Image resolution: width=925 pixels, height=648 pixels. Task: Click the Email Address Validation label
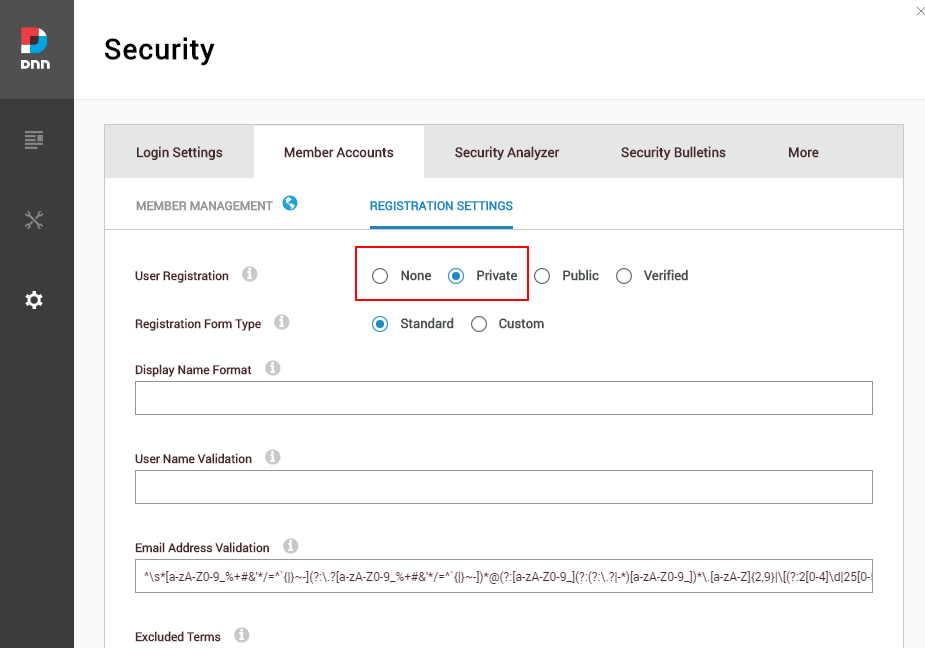(202, 548)
